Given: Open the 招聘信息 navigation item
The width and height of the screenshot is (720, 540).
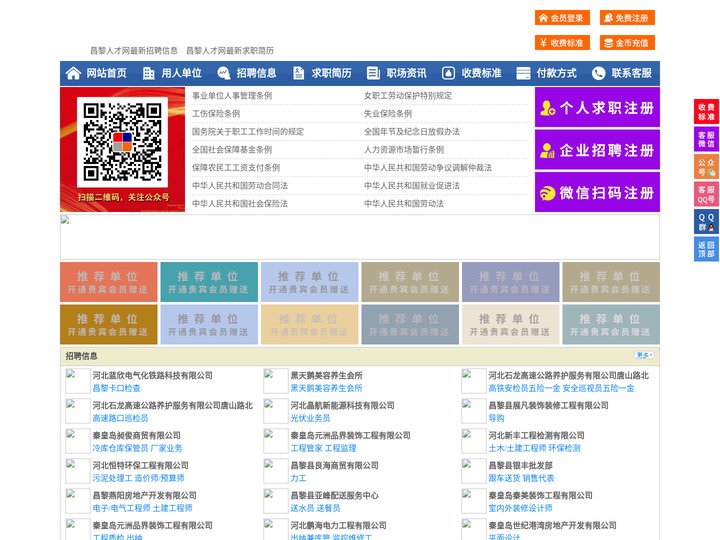Looking at the screenshot, I should 256,73.
